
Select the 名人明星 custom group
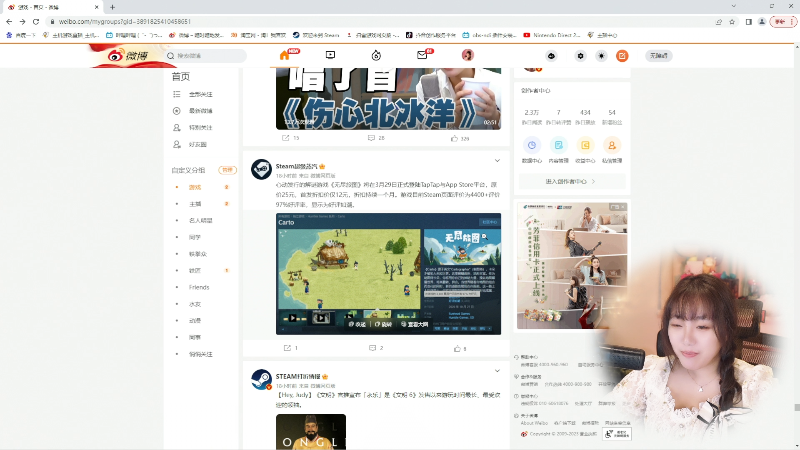[x=201, y=220]
